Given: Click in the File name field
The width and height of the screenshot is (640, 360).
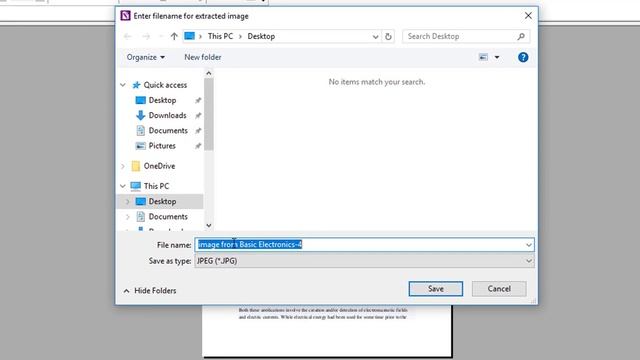Looking at the screenshot, I should coord(364,244).
